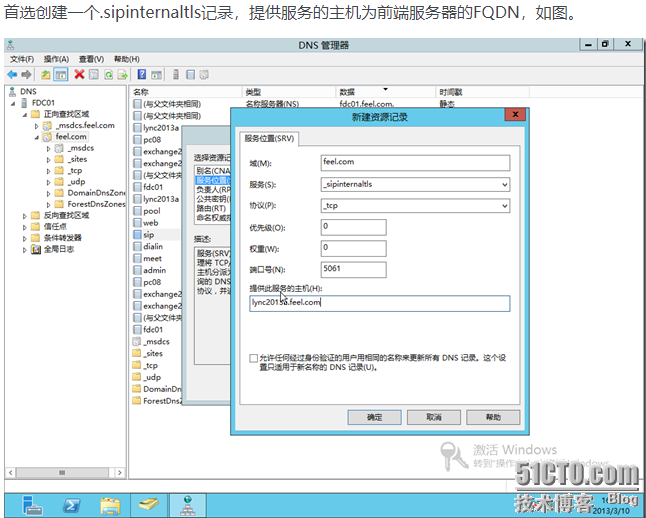Screen dimensions: 646x518
Task: Refresh the view with toolbar icon
Action: (108, 75)
